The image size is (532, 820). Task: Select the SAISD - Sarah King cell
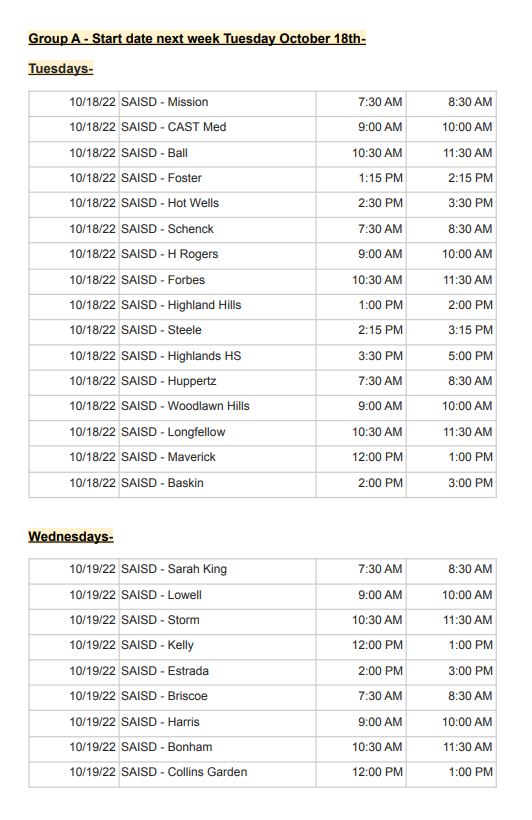click(217, 570)
